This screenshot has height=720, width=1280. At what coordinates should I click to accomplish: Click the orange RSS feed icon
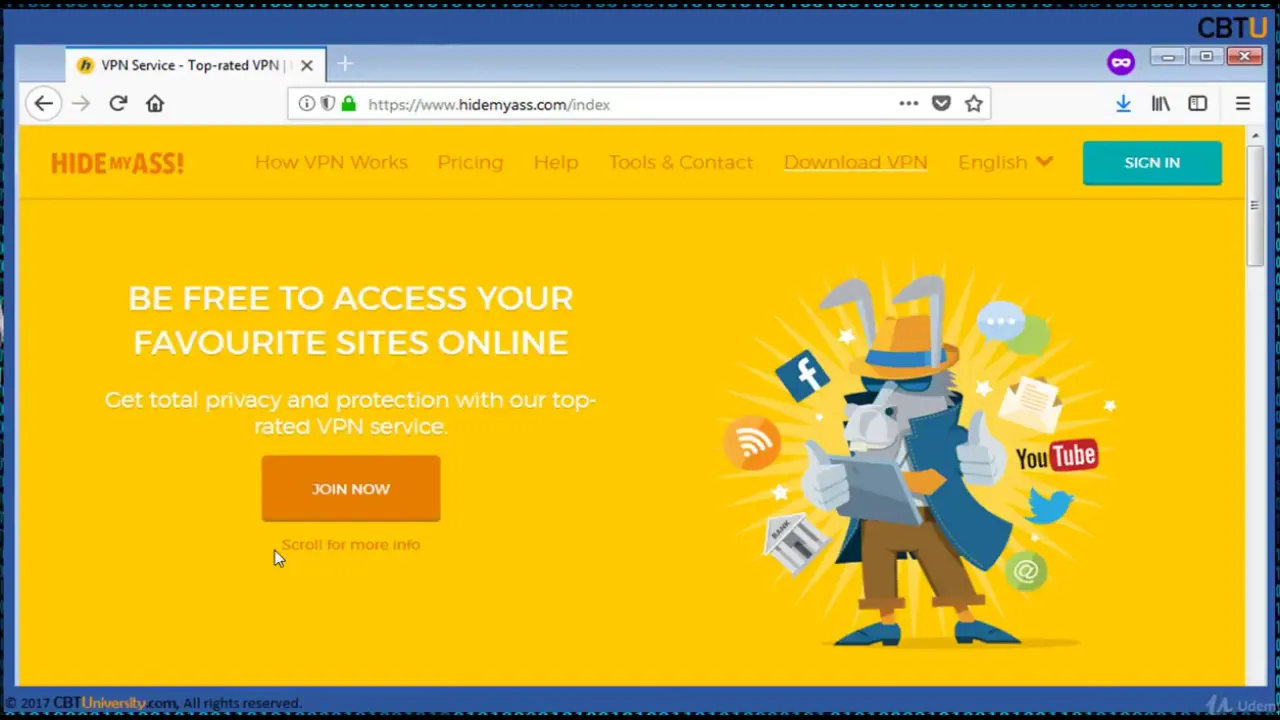pos(752,442)
